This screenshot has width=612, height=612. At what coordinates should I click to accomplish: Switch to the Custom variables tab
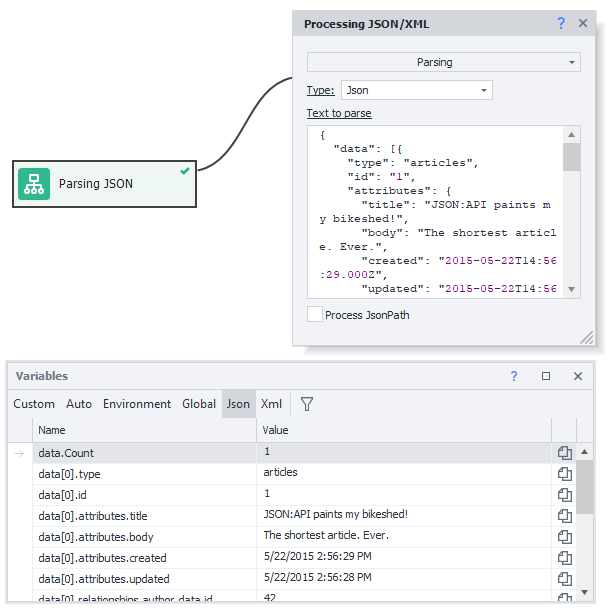click(x=34, y=404)
